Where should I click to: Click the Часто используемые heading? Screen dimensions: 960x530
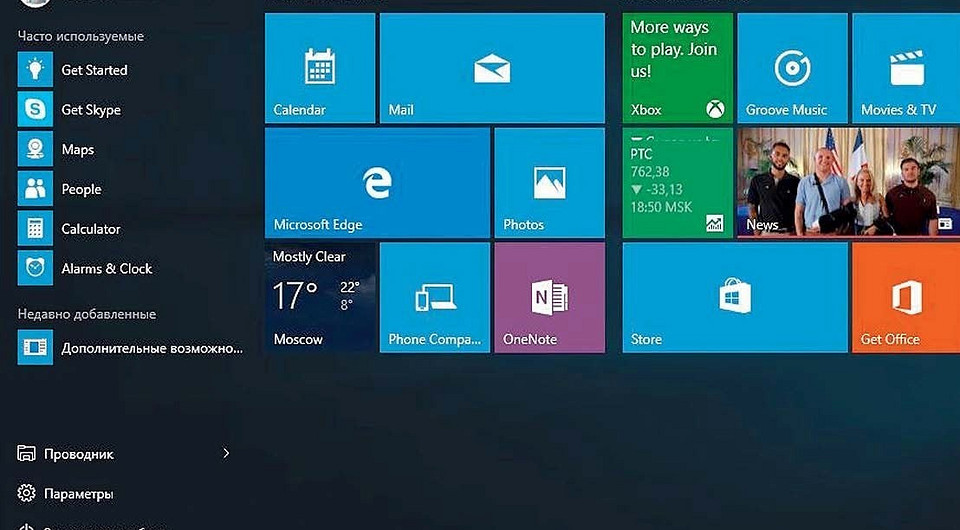(x=81, y=37)
